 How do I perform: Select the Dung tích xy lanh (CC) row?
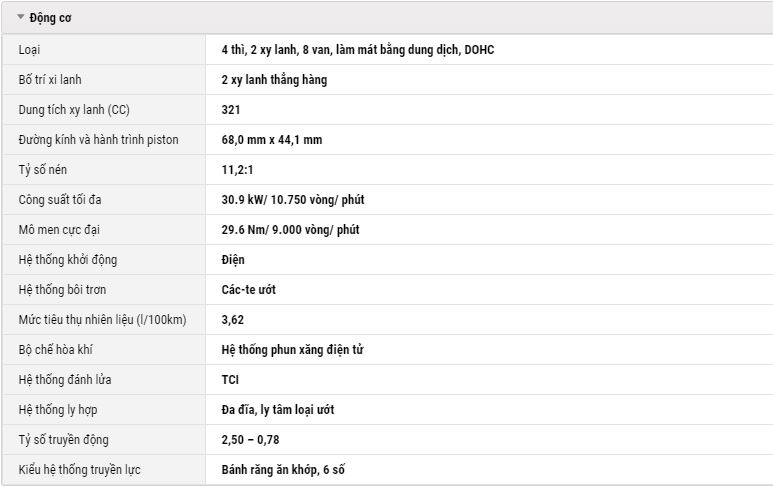(387, 109)
